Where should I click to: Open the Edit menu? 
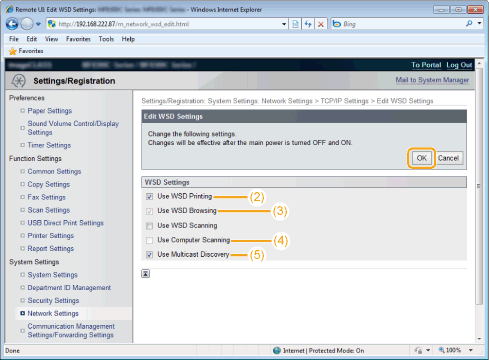pyautogui.click(x=32, y=39)
